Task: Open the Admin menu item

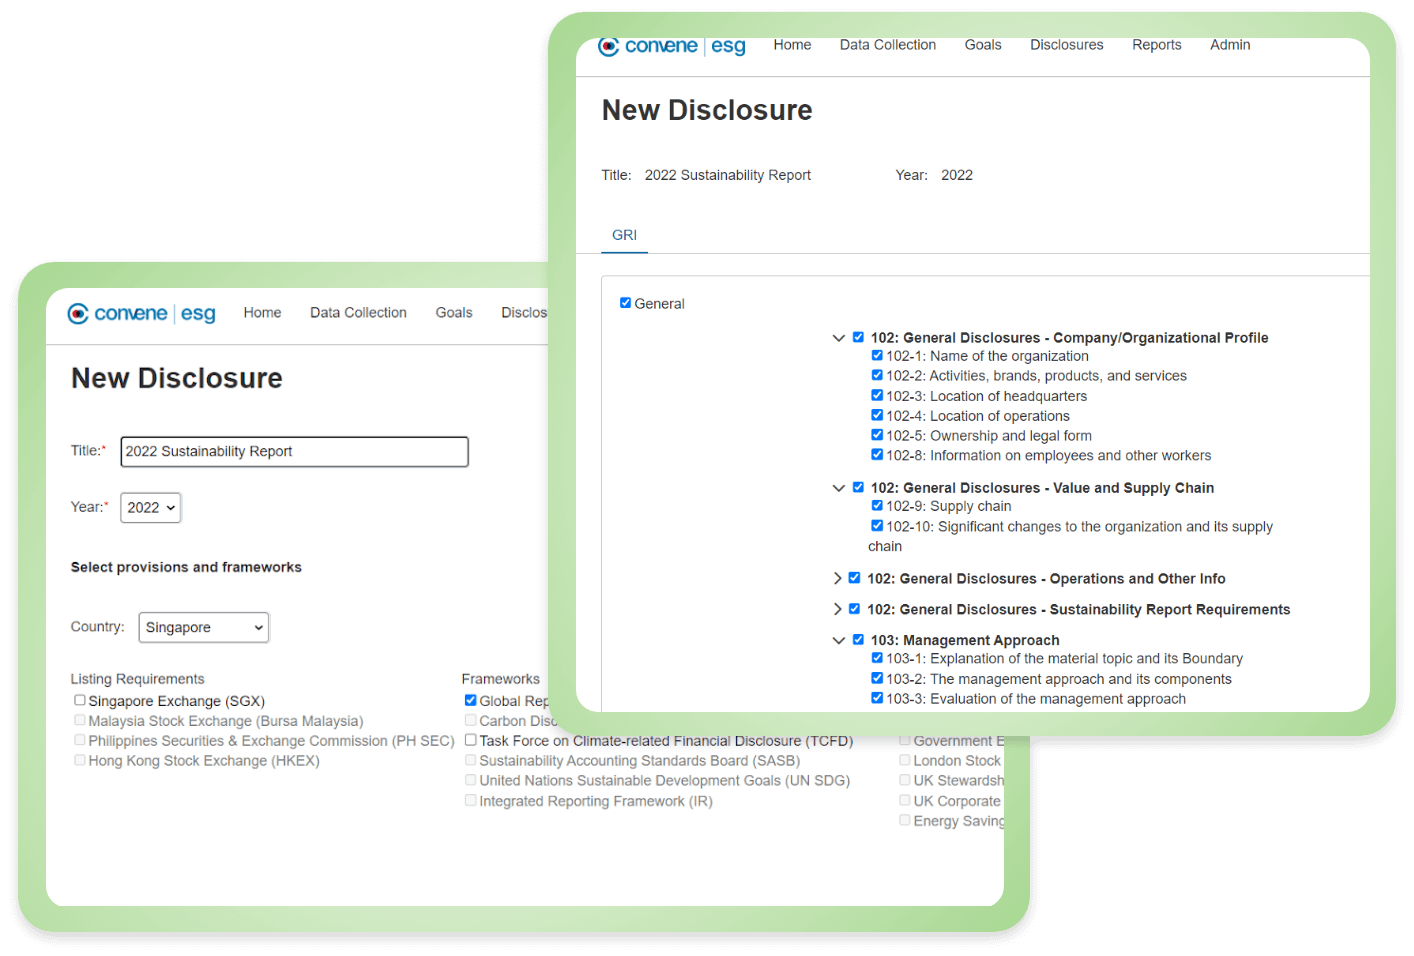Action: (x=1229, y=45)
